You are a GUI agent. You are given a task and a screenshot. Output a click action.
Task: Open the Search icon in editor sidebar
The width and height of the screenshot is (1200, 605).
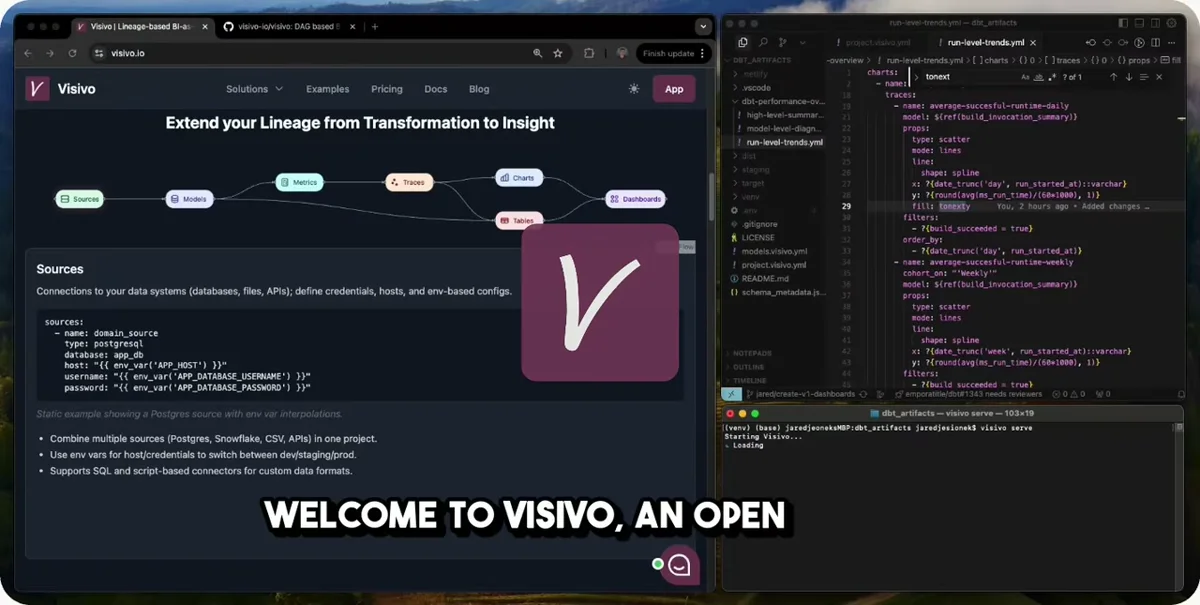point(763,43)
